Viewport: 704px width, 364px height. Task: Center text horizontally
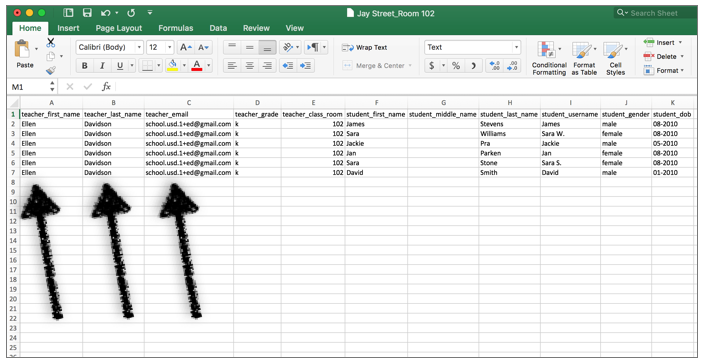click(x=249, y=66)
